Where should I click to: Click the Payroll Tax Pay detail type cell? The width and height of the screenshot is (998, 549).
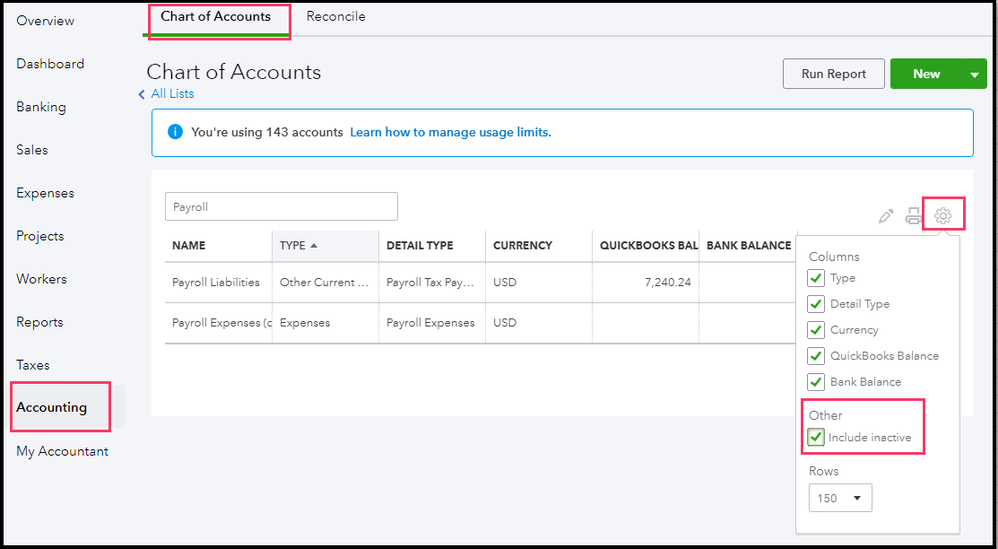tap(430, 282)
